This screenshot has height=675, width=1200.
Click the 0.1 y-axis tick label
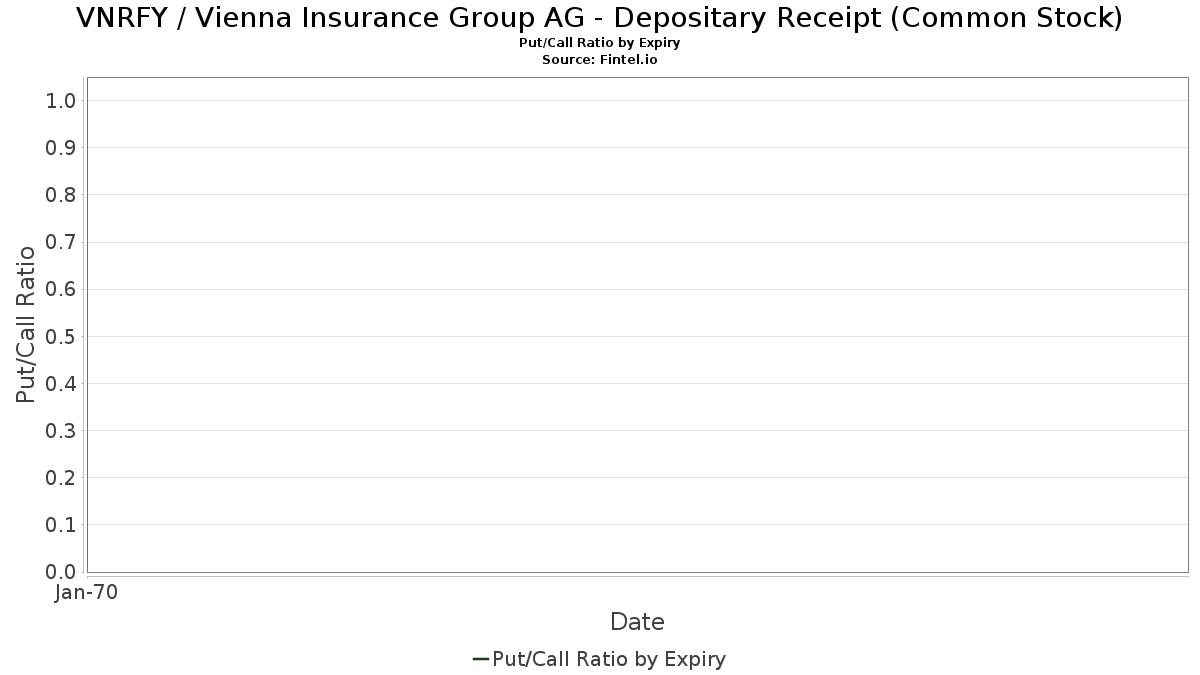tap(62, 525)
